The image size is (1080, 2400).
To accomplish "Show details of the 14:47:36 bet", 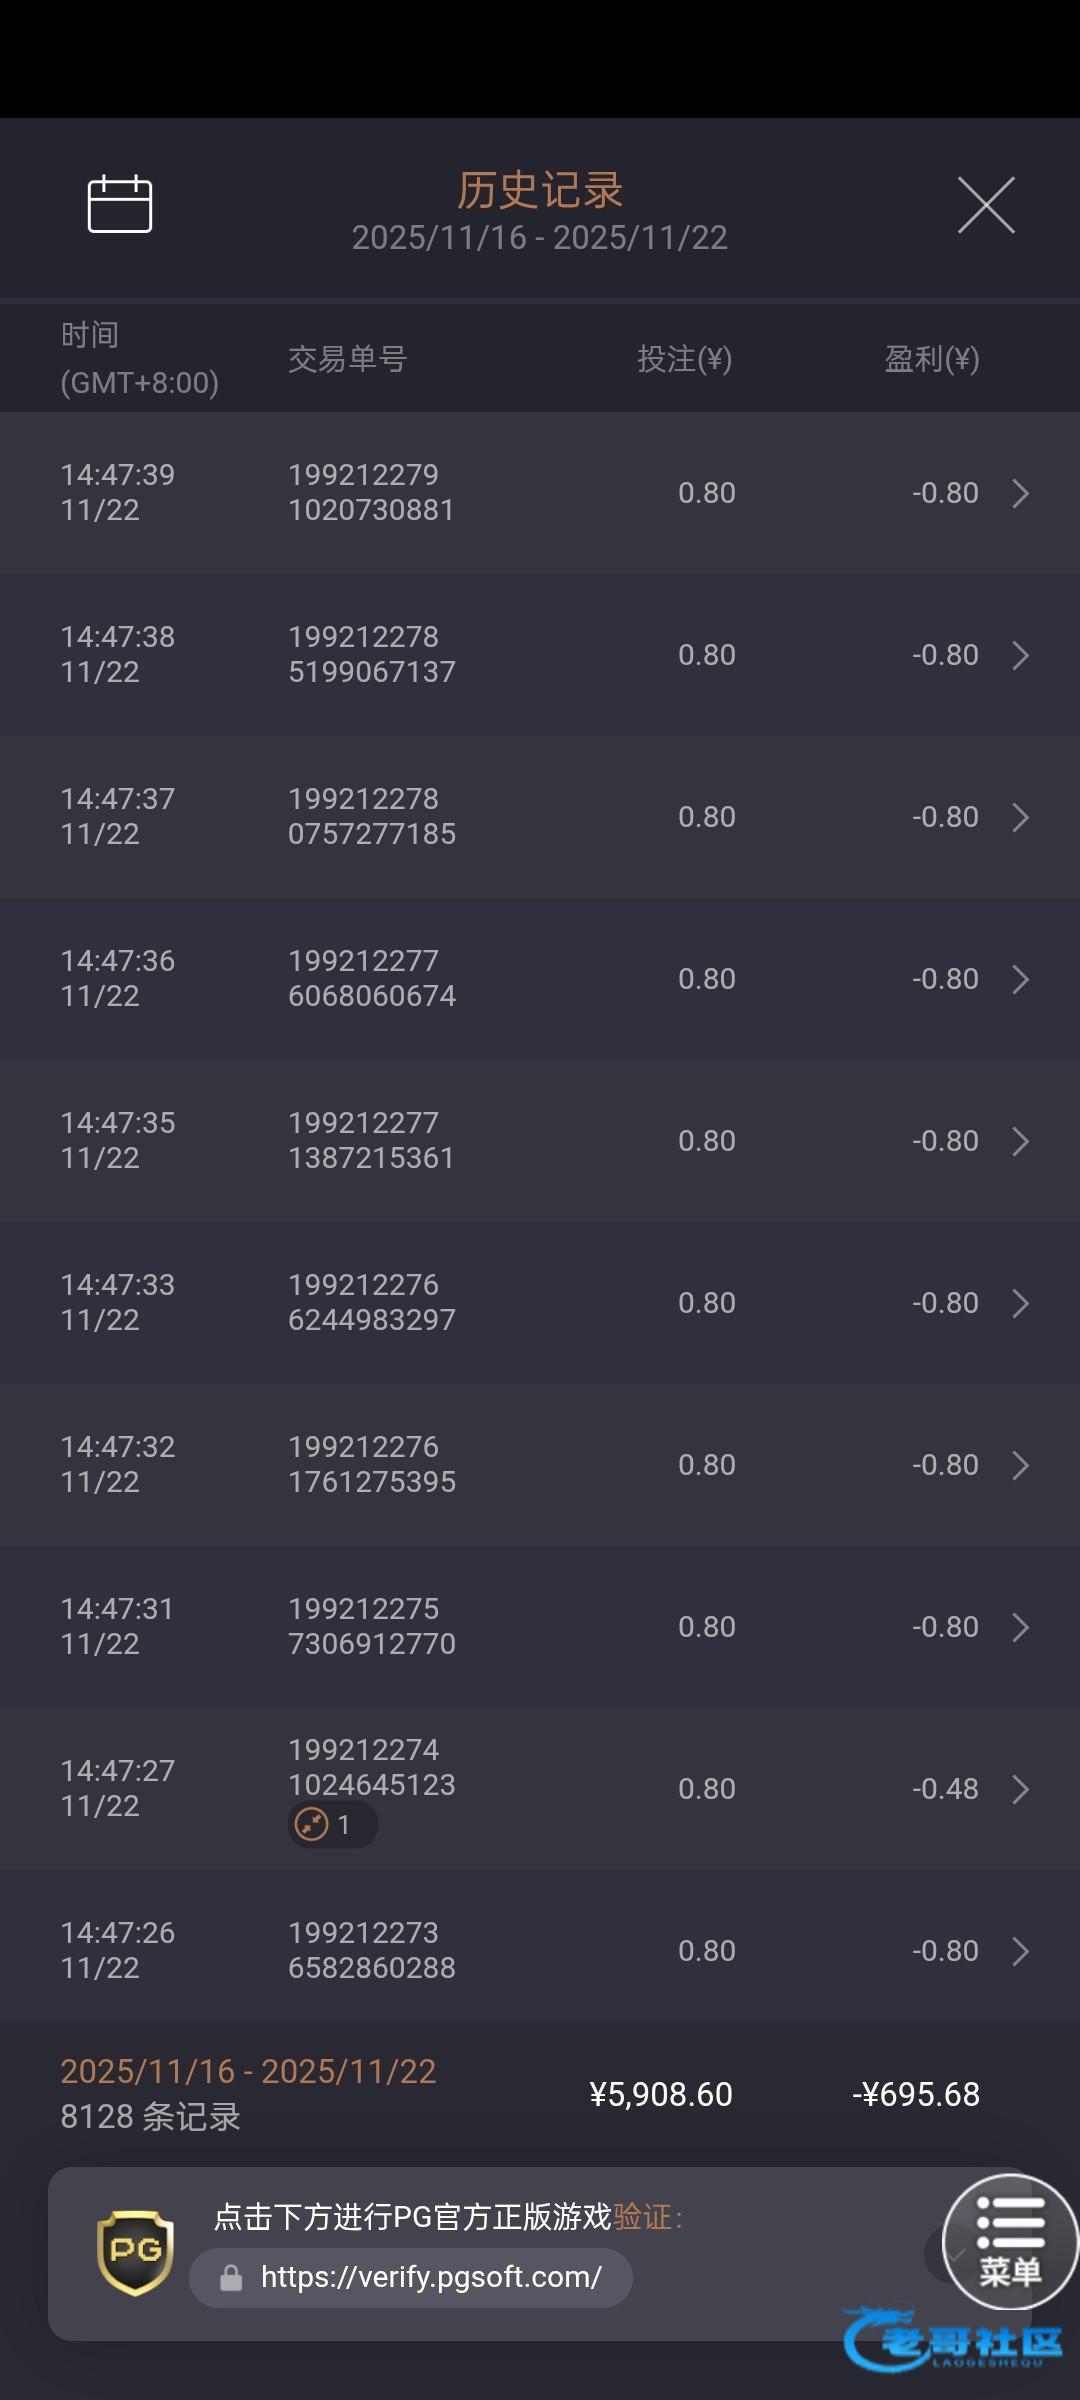I will (x=1020, y=979).
